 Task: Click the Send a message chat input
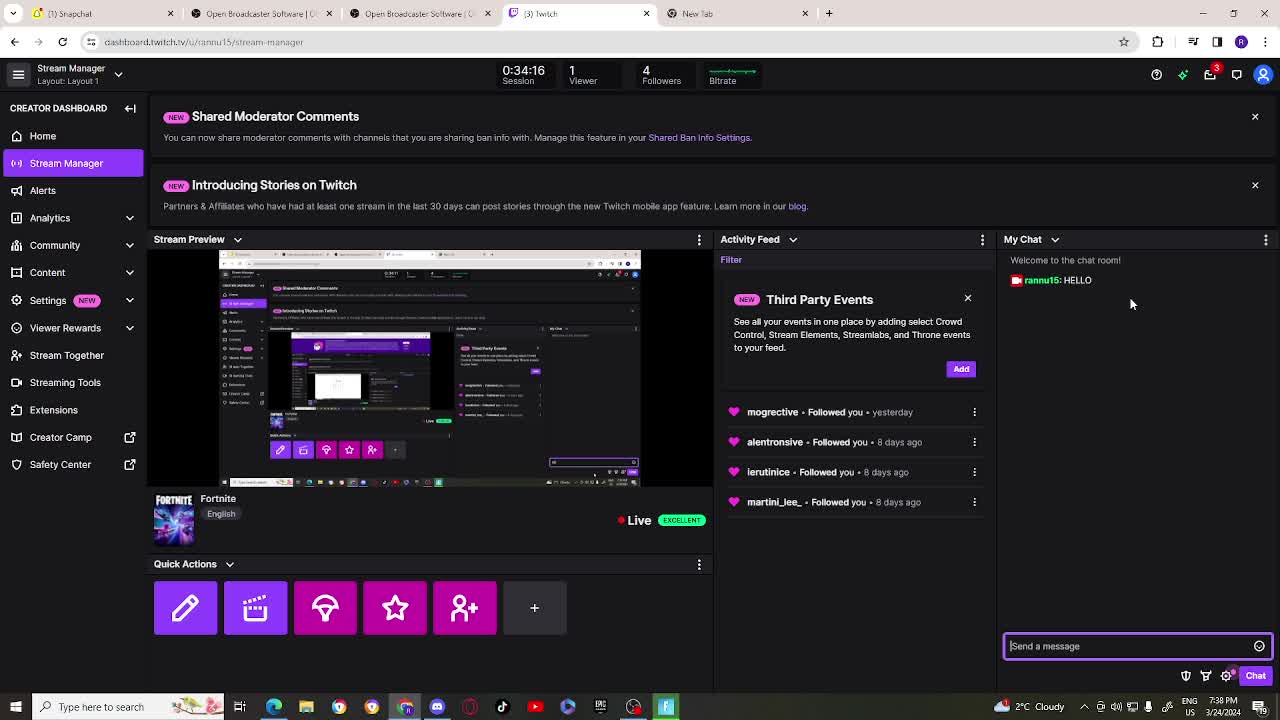(1138, 646)
